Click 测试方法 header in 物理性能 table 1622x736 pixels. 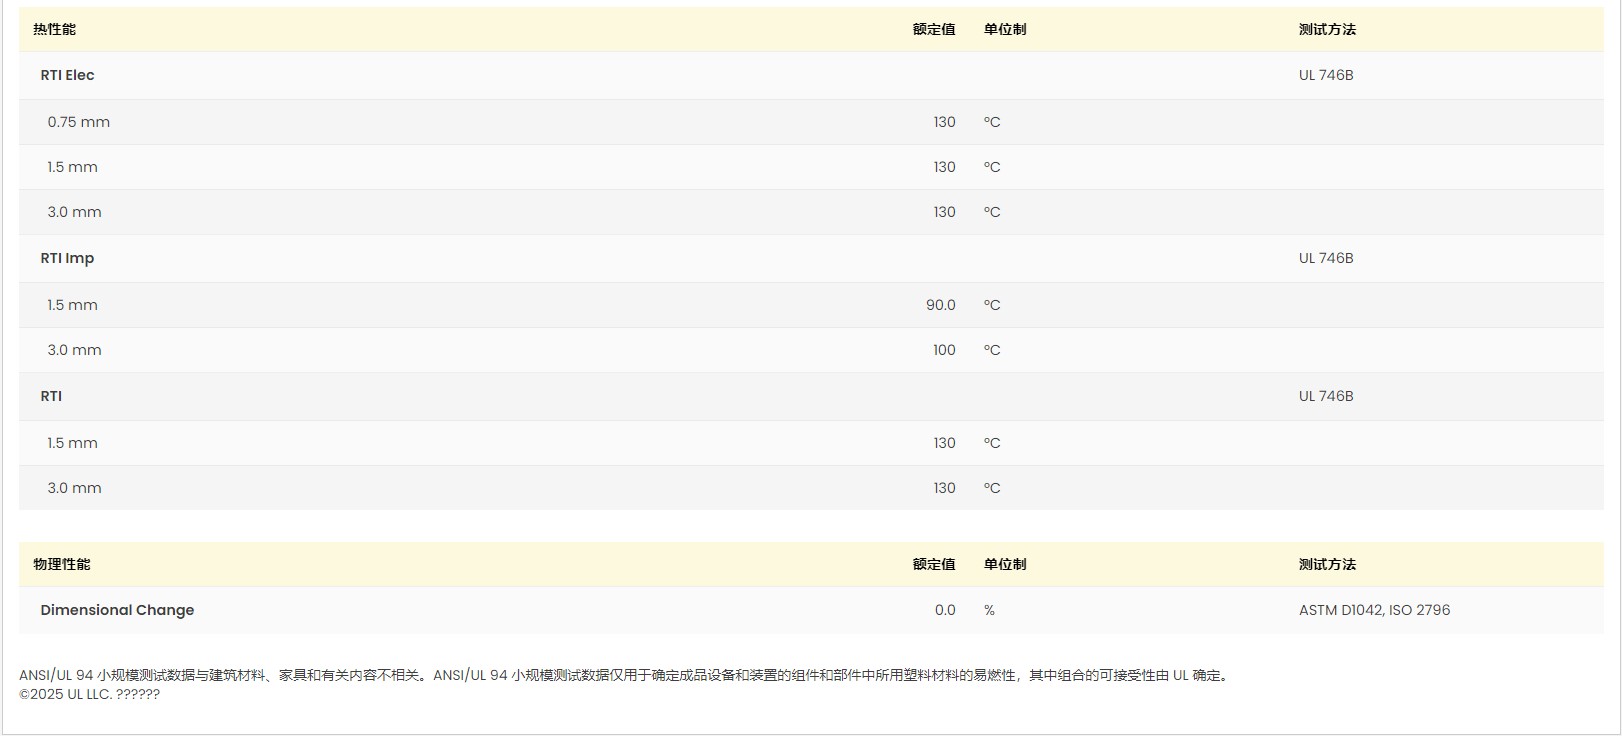coord(1327,565)
